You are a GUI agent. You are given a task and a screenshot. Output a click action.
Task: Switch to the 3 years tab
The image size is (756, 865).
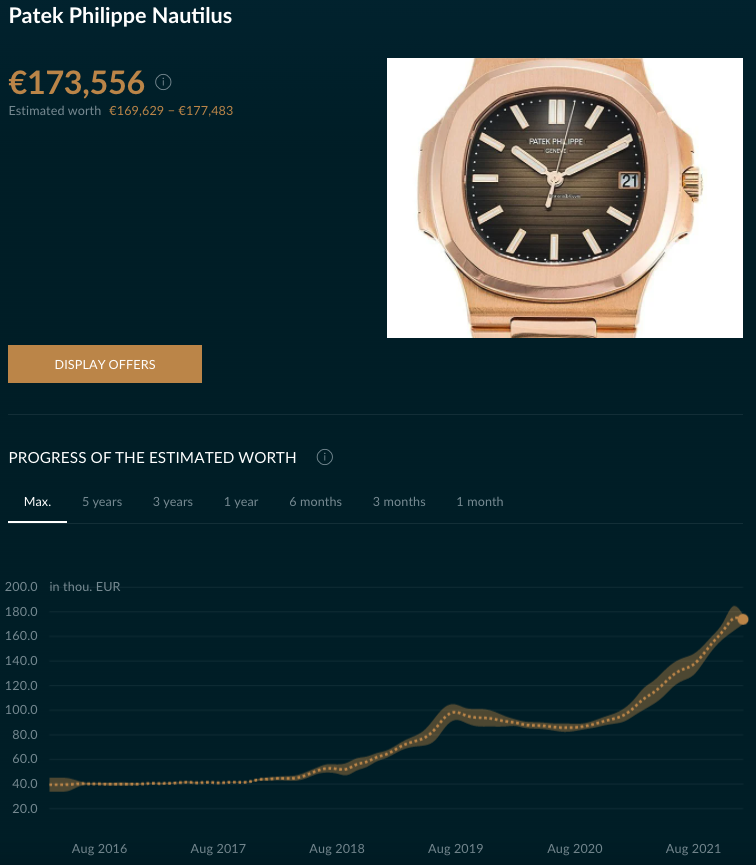pos(173,502)
